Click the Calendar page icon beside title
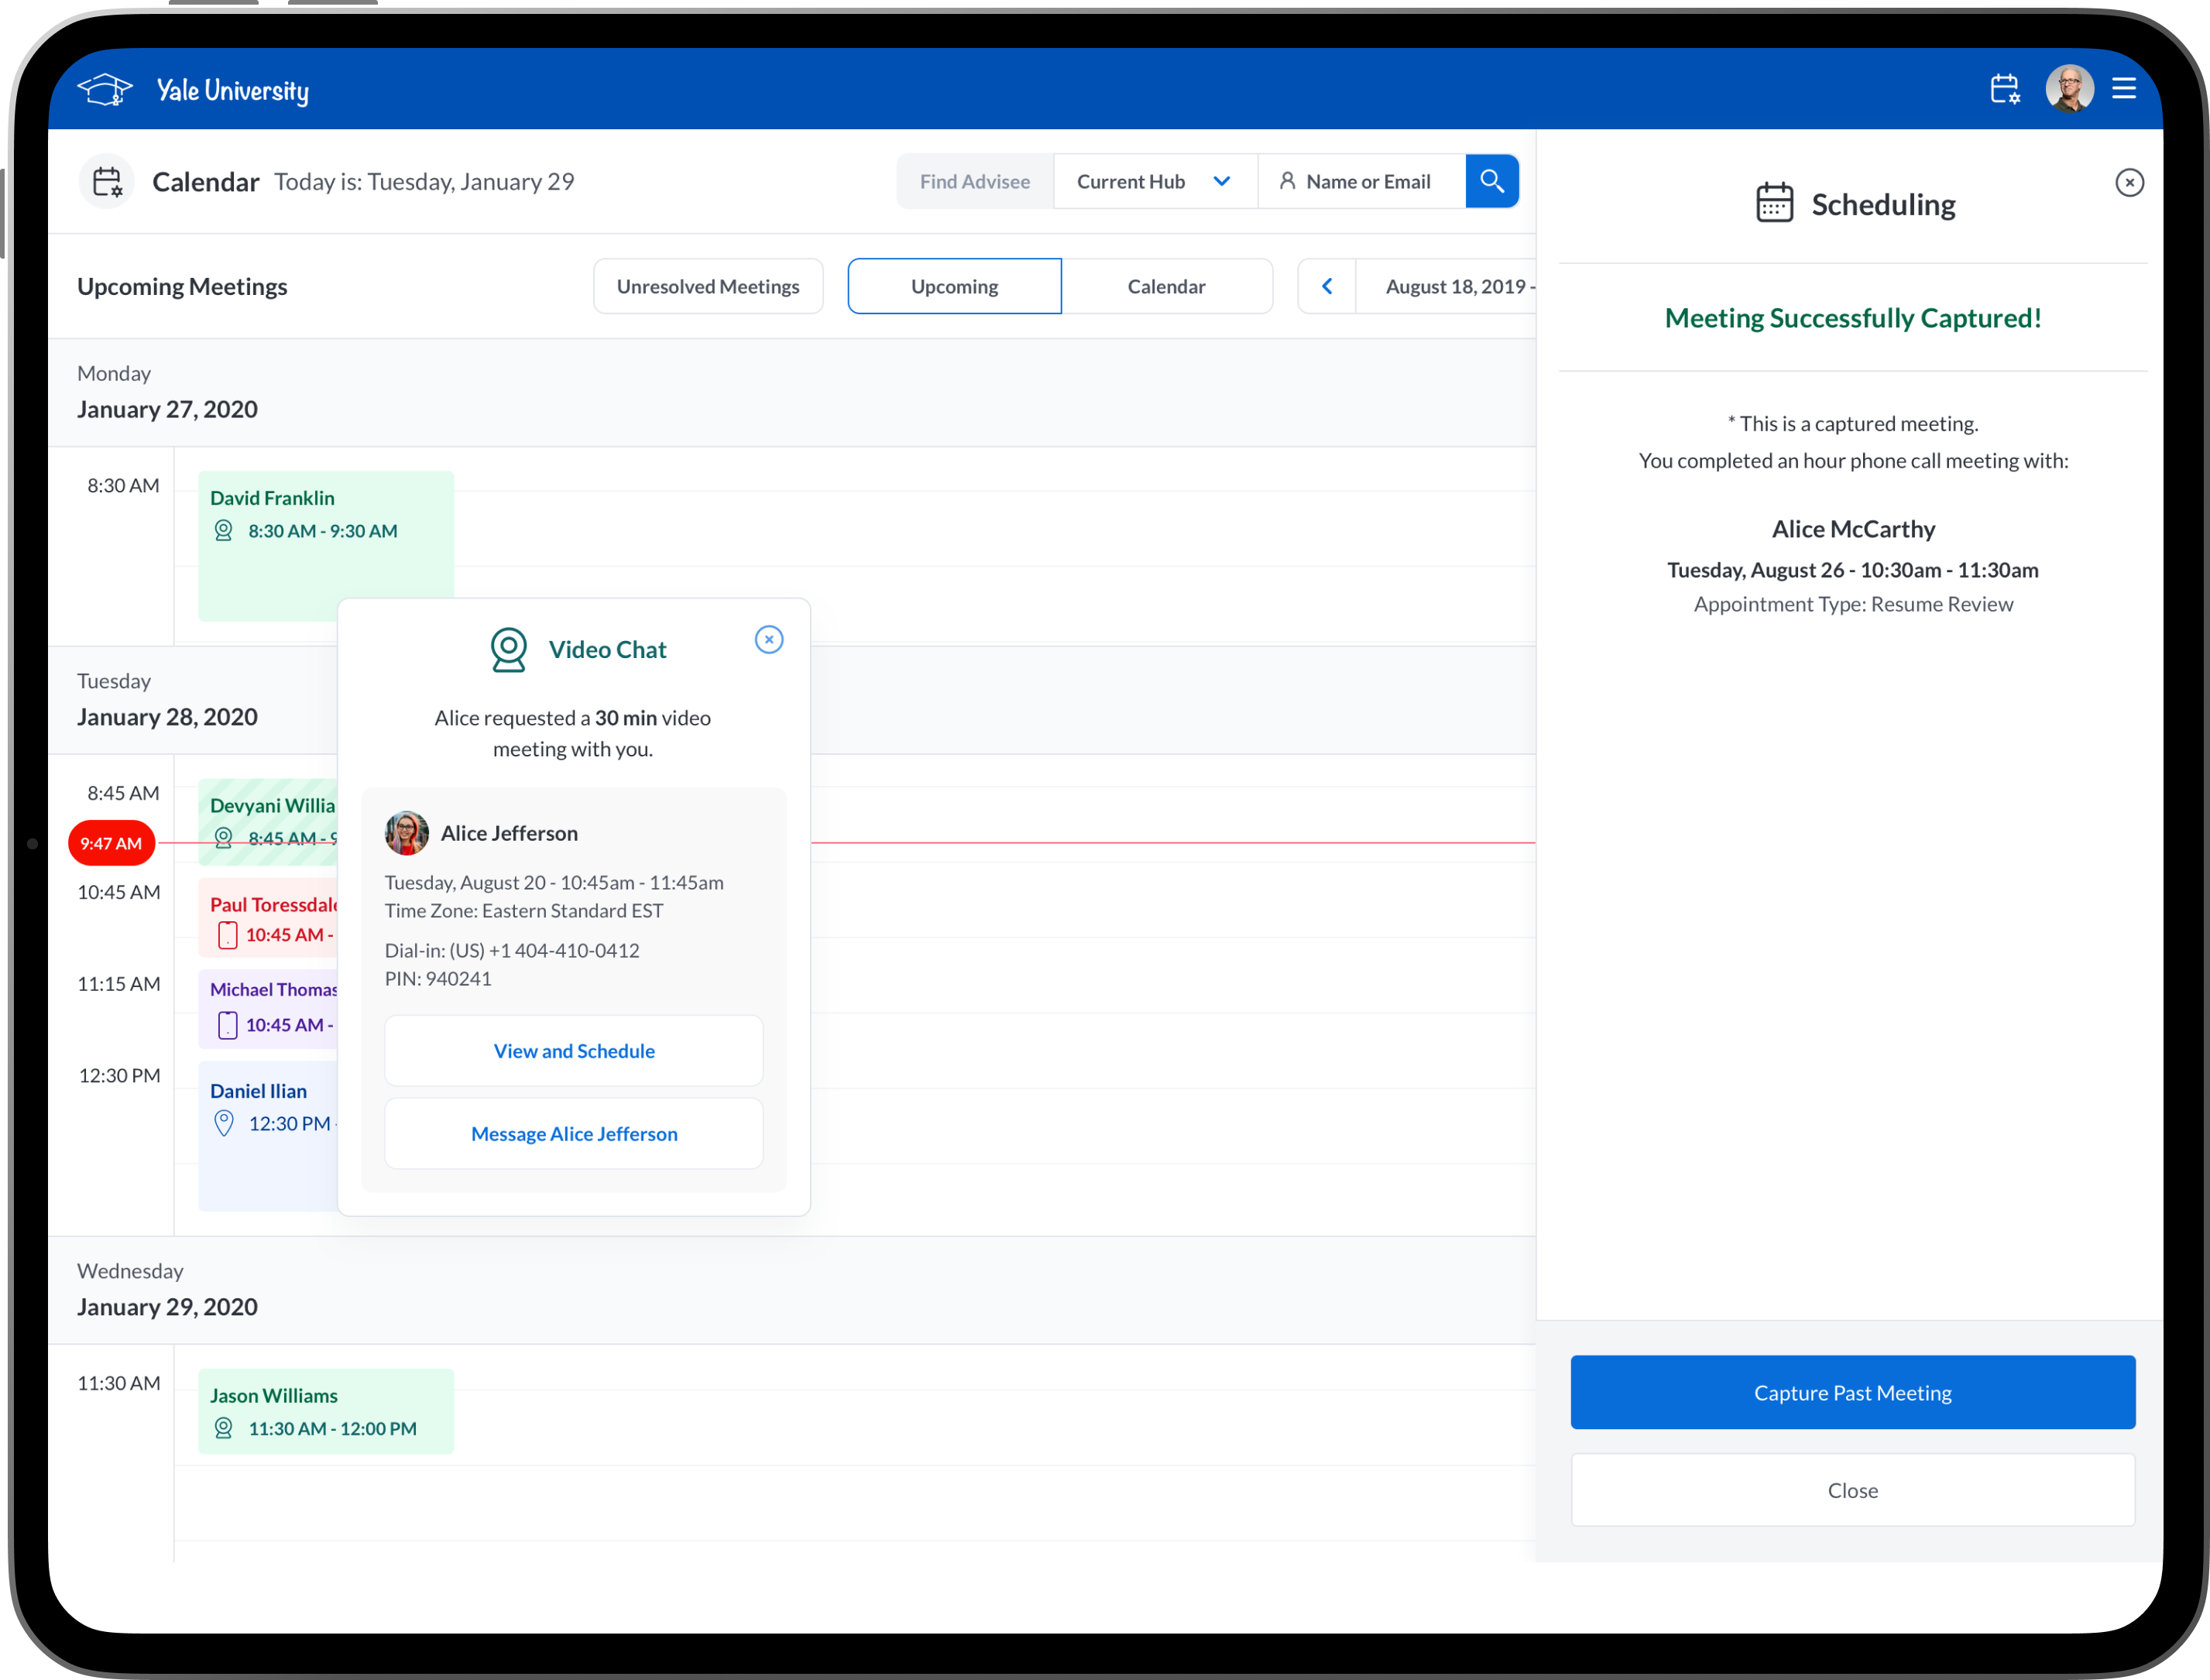The height and width of the screenshot is (1680, 2210). [x=107, y=182]
